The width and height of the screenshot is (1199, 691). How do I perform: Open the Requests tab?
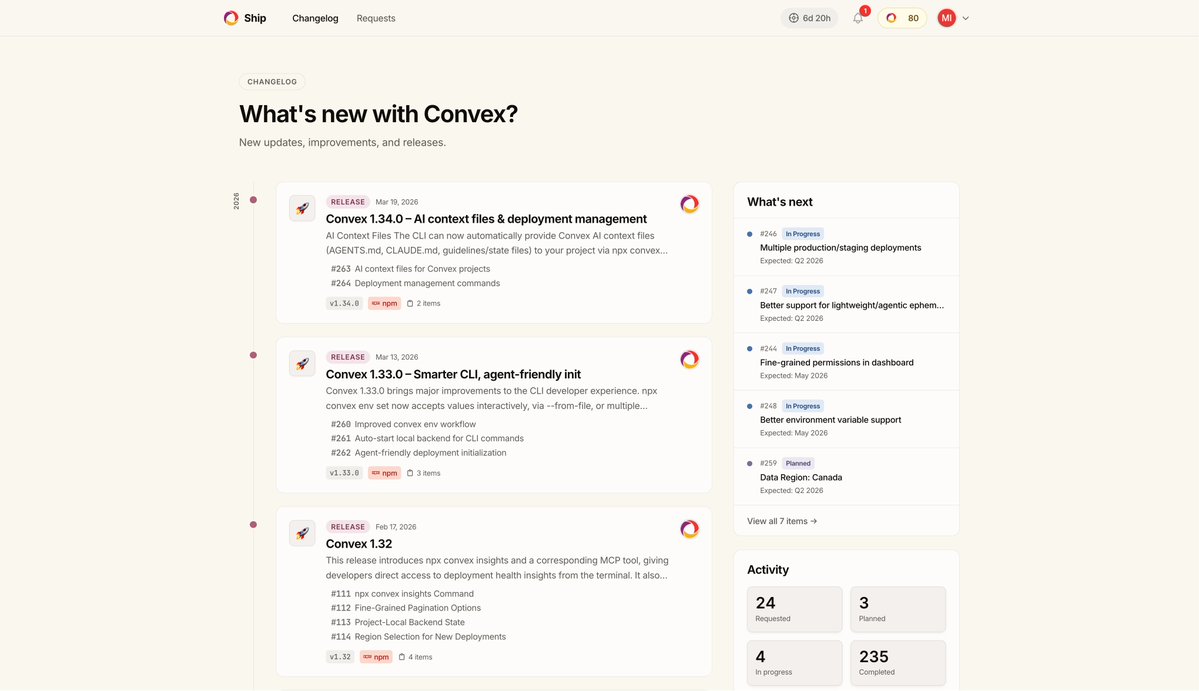pos(375,18)
